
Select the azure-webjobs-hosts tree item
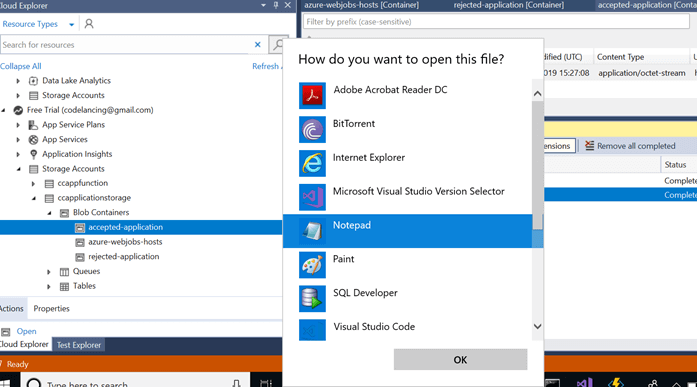click(x=125, y=242)
